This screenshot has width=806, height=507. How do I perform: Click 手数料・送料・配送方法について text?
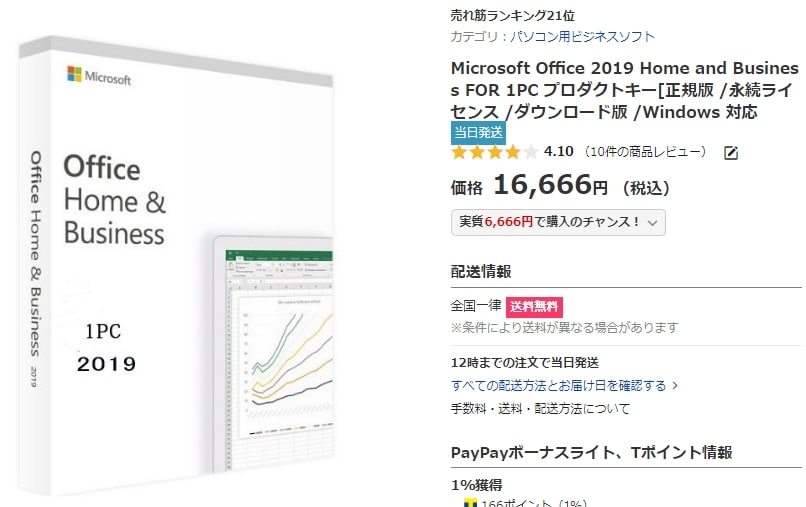point(541,408)
